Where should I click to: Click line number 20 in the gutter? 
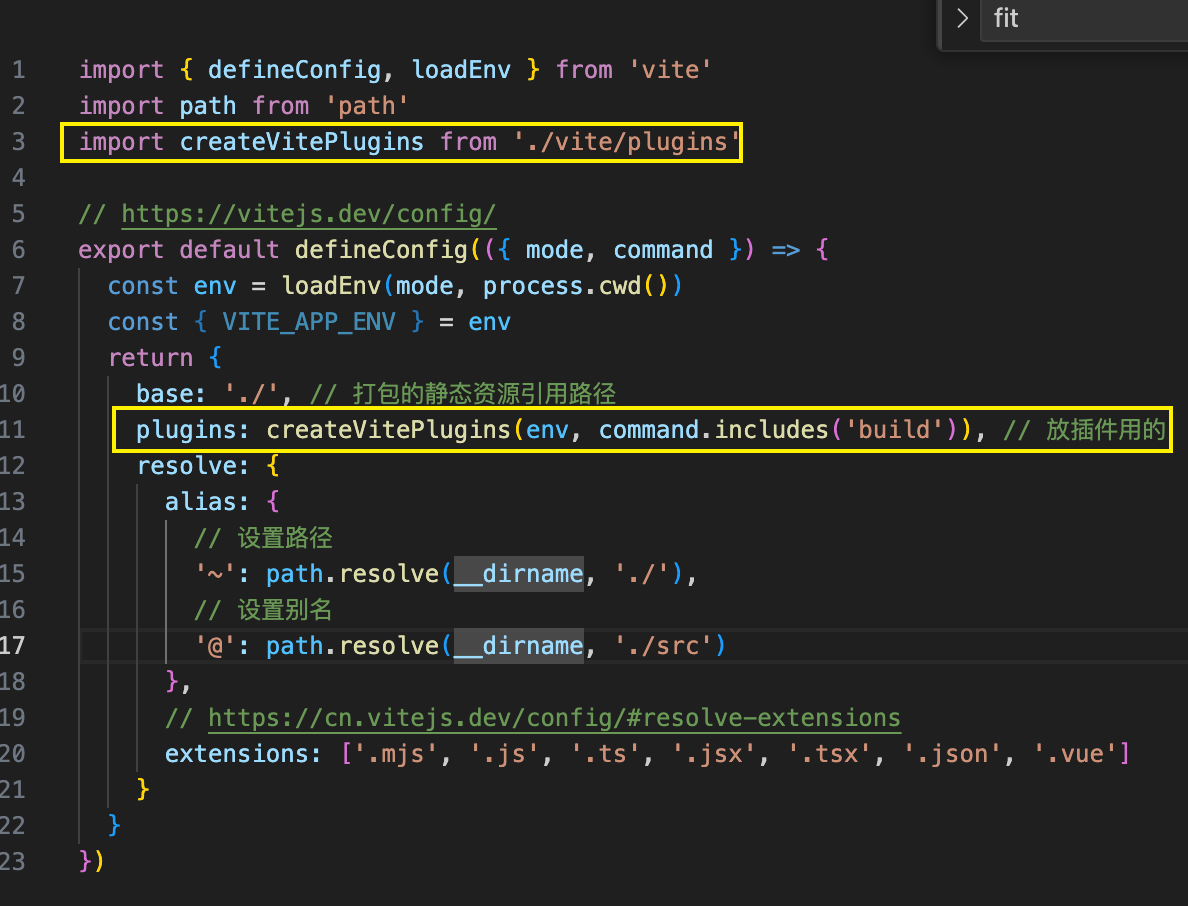(13, 754)
